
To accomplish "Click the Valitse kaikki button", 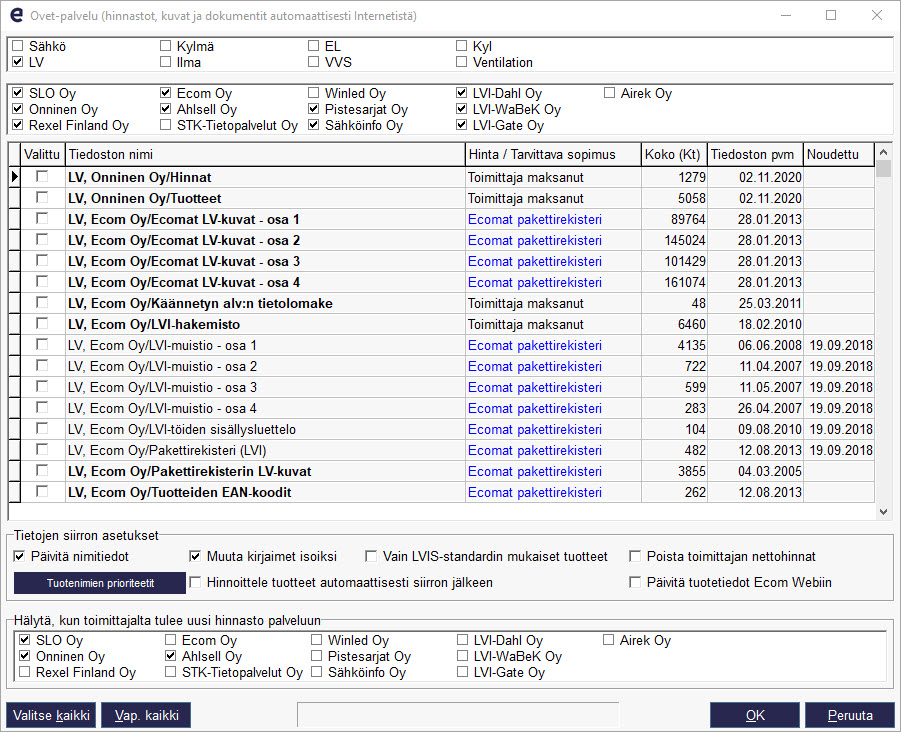I will pos(51,715).
